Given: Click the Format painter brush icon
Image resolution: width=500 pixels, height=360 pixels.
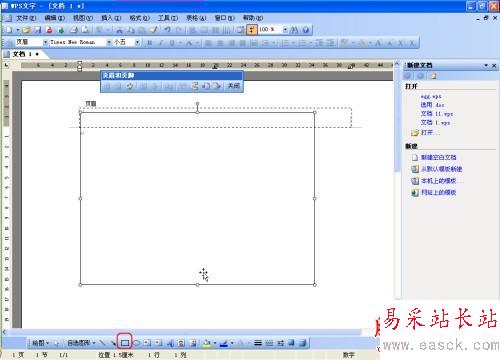Looking at the screenshot, I should pyautogui.click(x=154, y=30).
